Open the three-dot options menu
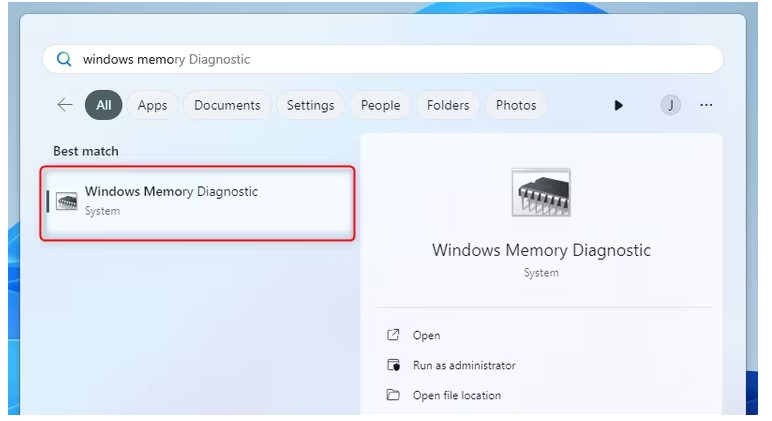772x421 pixels. (706, 105)
